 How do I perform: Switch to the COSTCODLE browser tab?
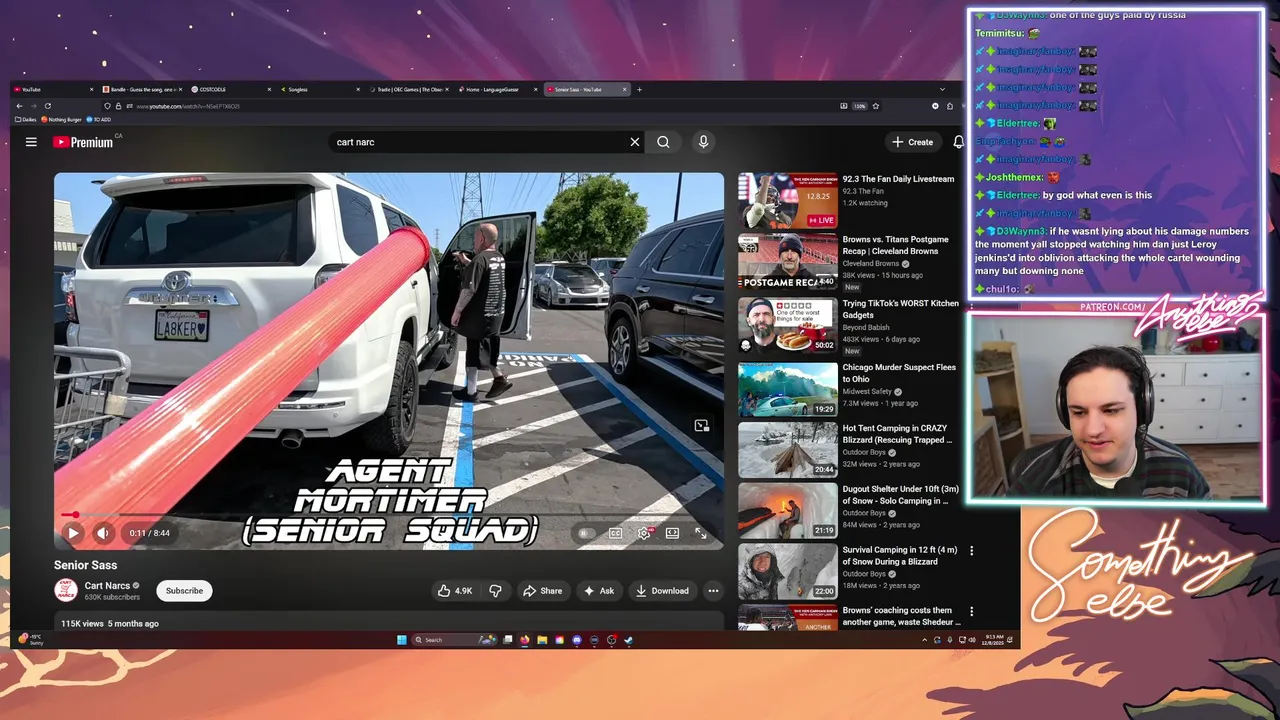click(230, 89)
